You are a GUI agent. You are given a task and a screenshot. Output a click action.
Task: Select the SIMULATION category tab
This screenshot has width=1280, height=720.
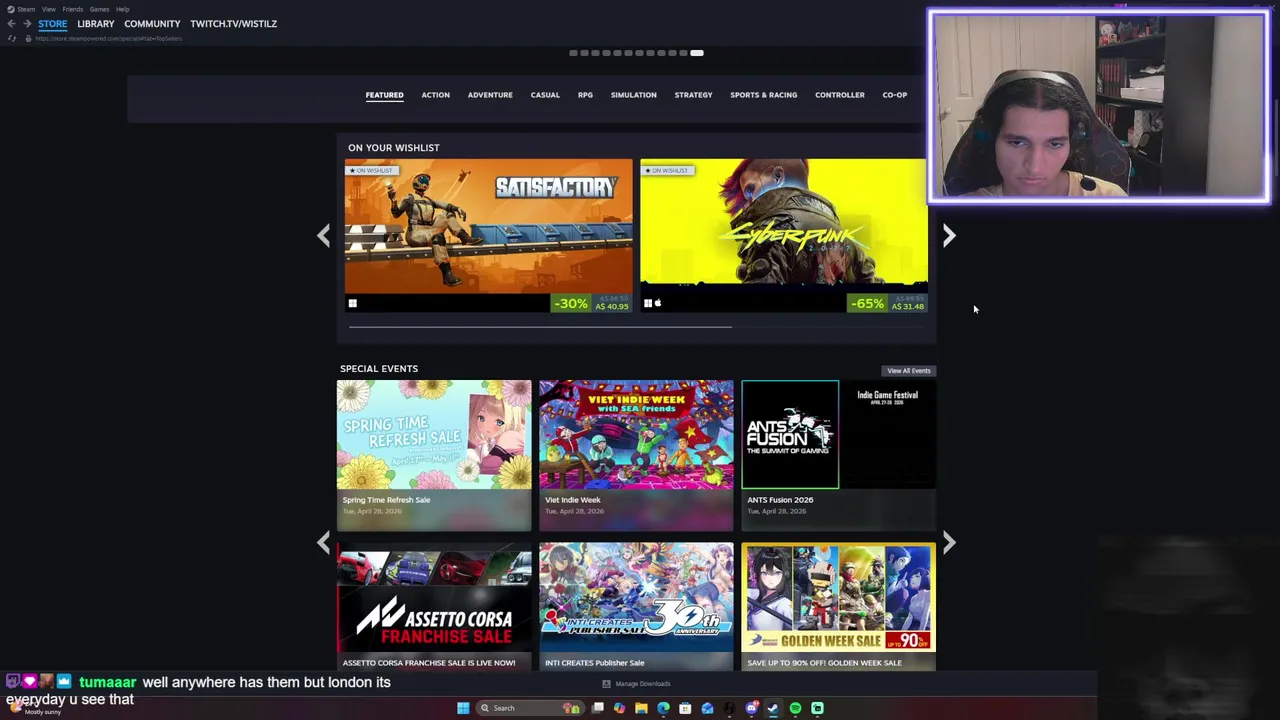(634, 95)
